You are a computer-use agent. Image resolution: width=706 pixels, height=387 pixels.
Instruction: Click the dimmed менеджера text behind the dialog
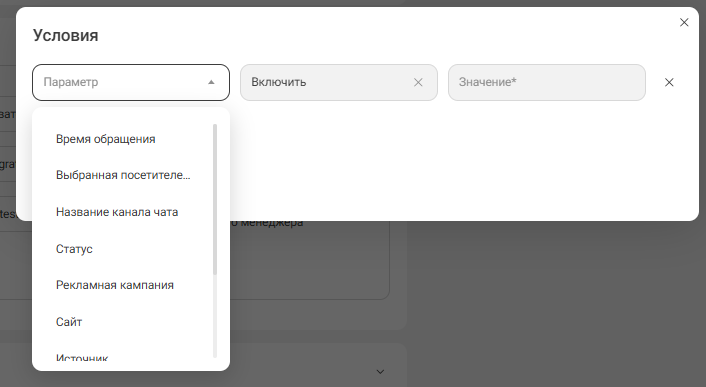click(x=272, y=223)
